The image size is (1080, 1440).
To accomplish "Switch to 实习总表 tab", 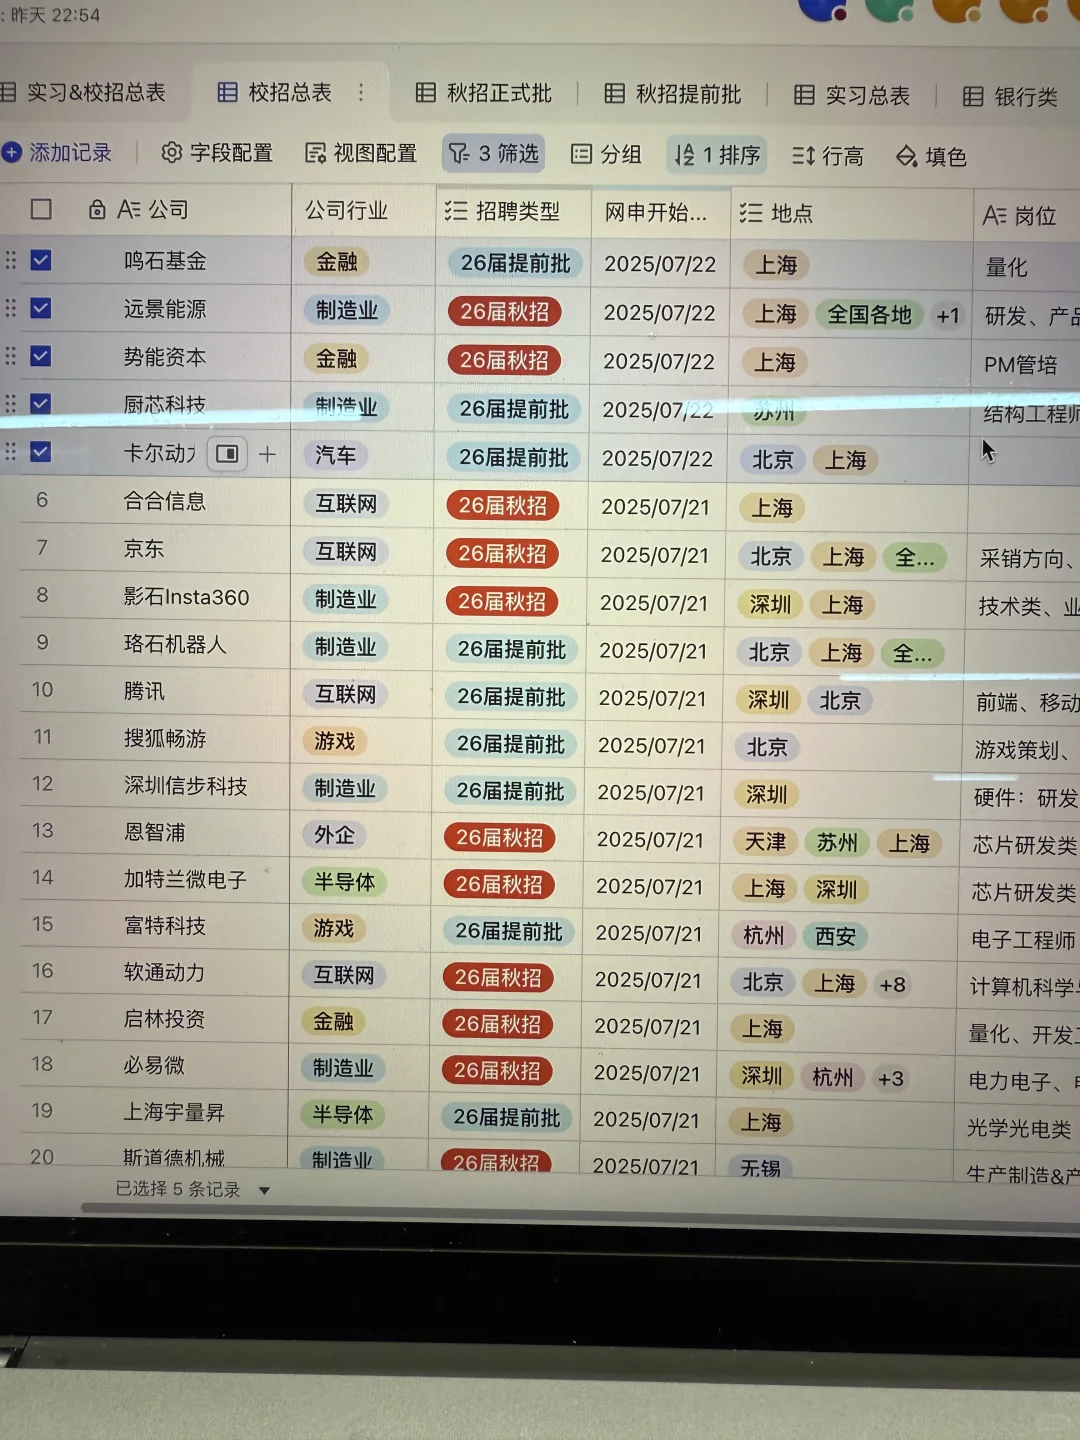I will click(852, 95).
